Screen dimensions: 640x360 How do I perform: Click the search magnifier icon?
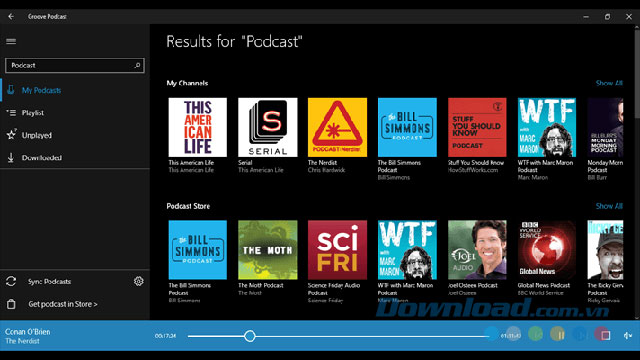[x=138, y=65]
